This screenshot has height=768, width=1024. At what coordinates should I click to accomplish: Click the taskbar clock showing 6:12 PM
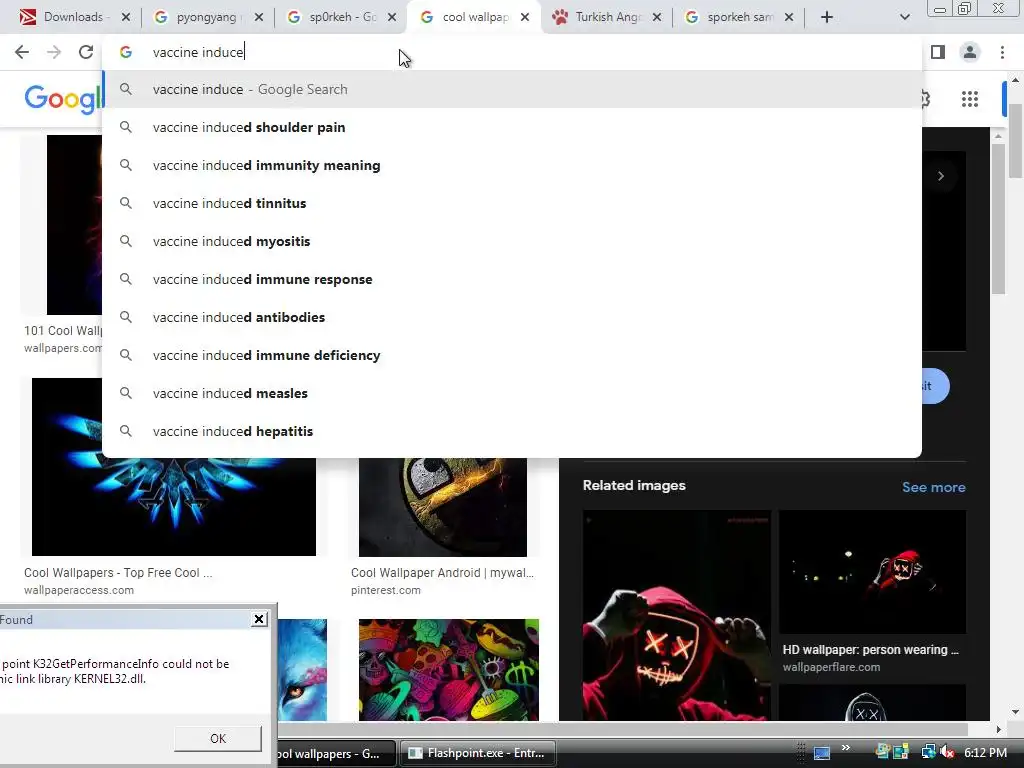pyautogui.click(x=985, y=753)
